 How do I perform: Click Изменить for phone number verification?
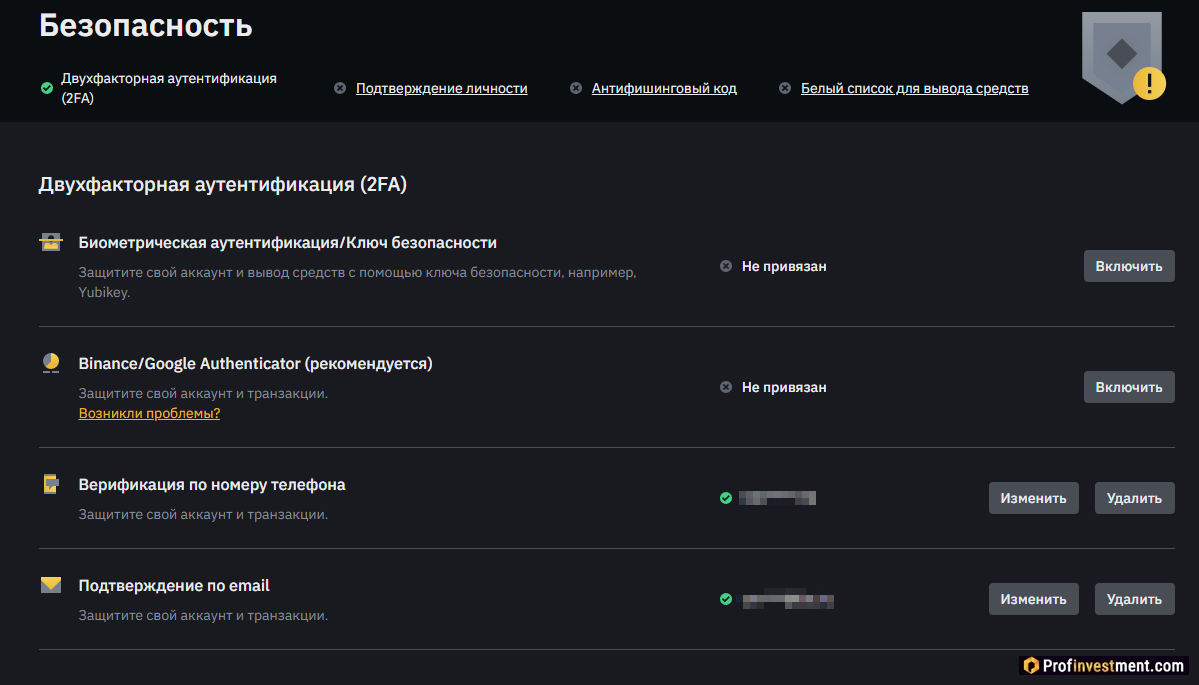point(1033,498)
